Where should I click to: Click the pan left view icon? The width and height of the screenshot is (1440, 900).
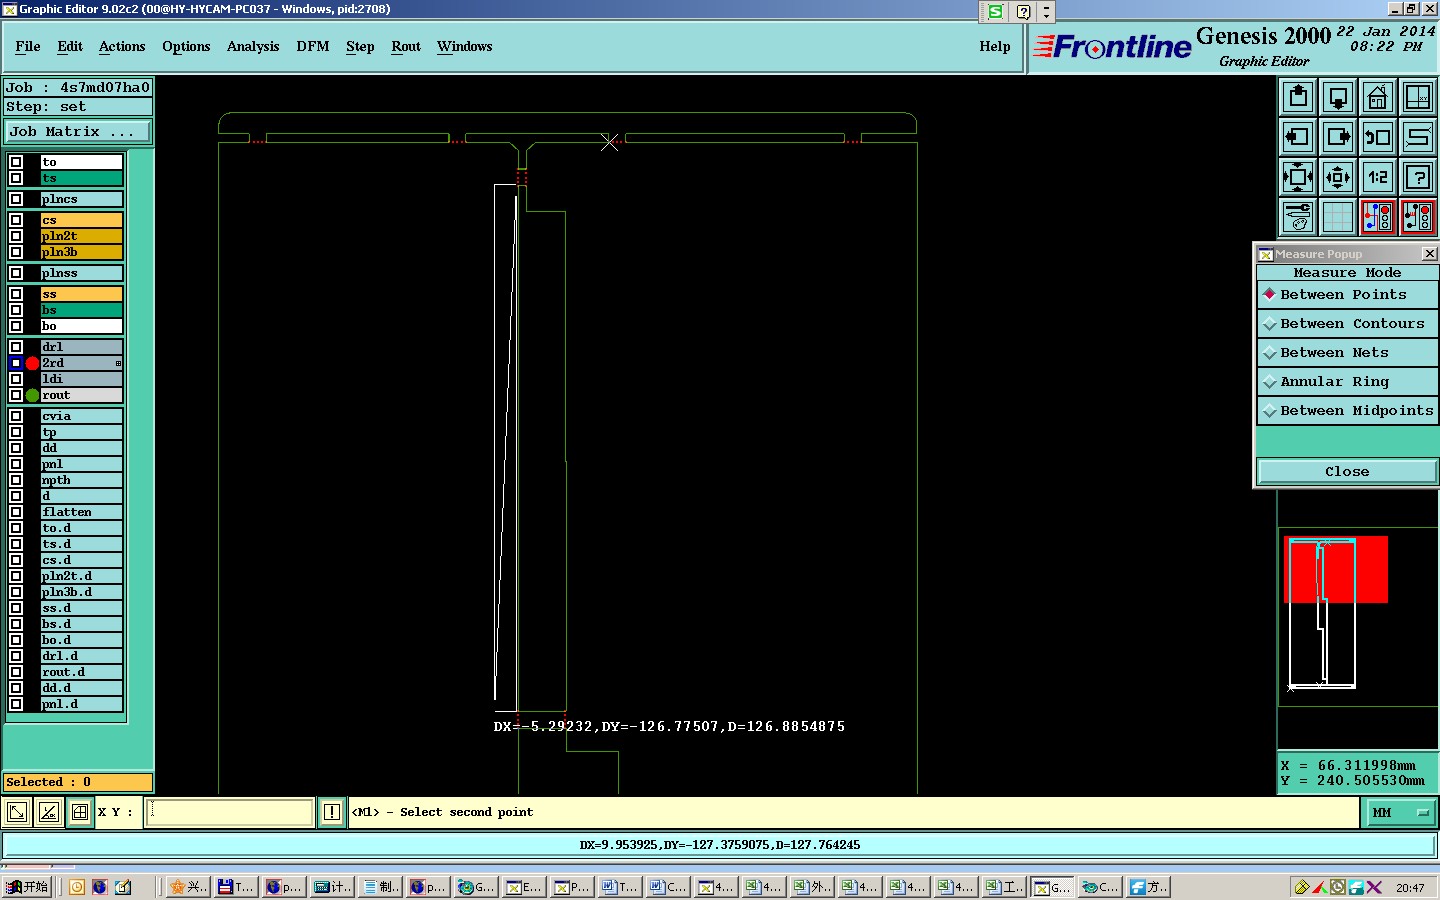click(1298, 137)
